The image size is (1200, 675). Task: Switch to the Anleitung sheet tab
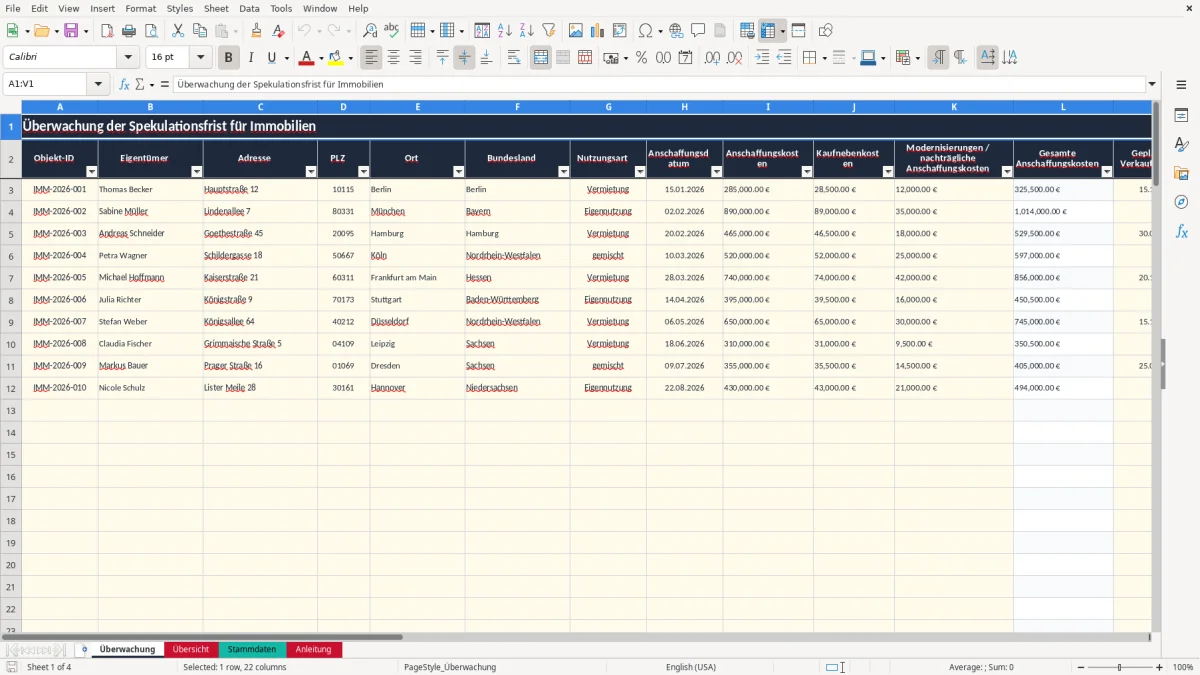coord(314,649)
